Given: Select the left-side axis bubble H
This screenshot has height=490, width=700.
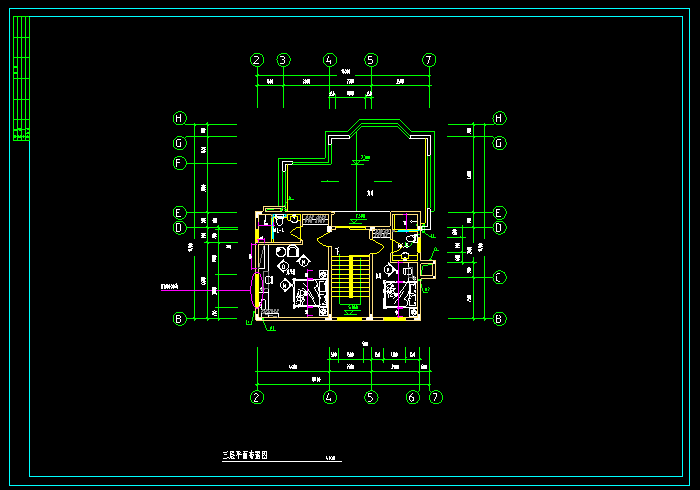Looking at the screenshot, I should coord(179,118).
